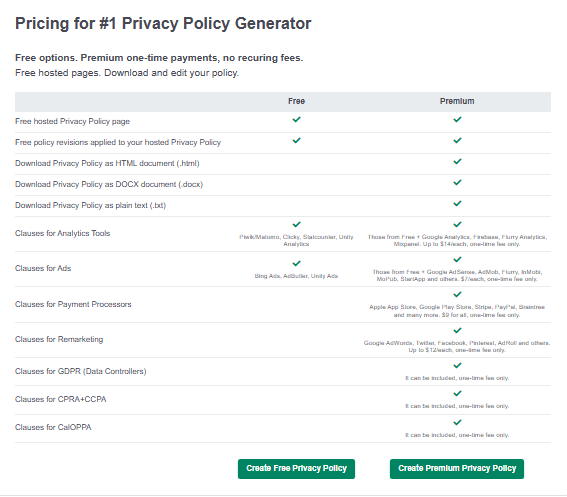Click heading 'Pricing for #1 Privacy Policy Generator'
Screen dimensions: 567x497
pos(163,24)
